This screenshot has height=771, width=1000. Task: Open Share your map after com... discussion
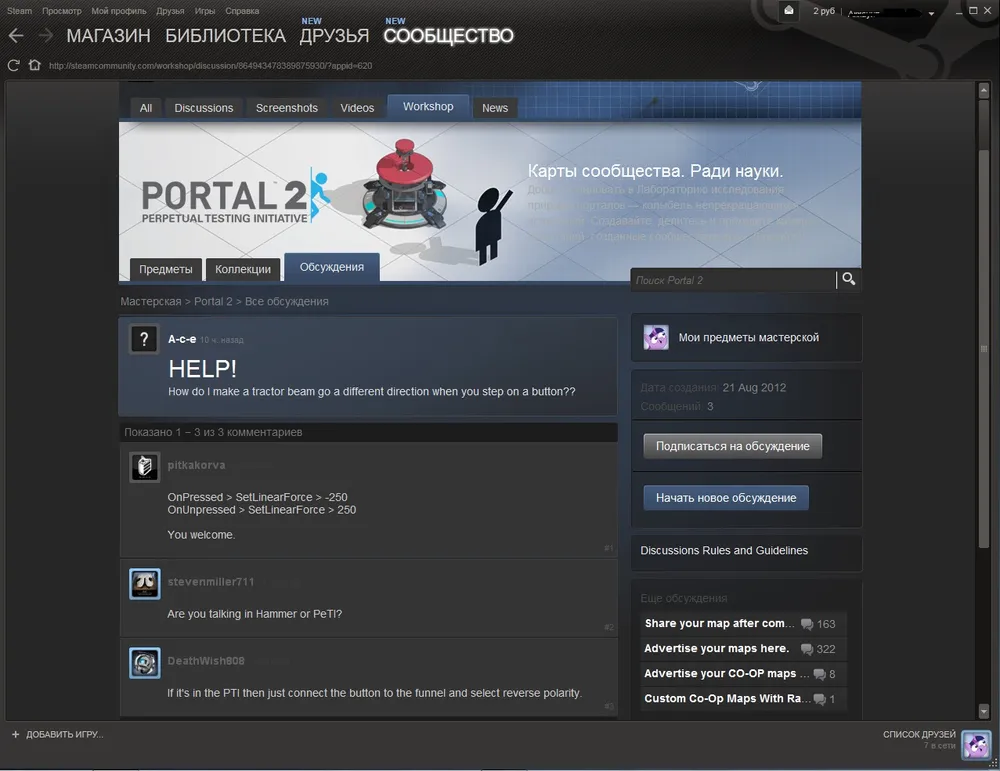tap(719, 623)
